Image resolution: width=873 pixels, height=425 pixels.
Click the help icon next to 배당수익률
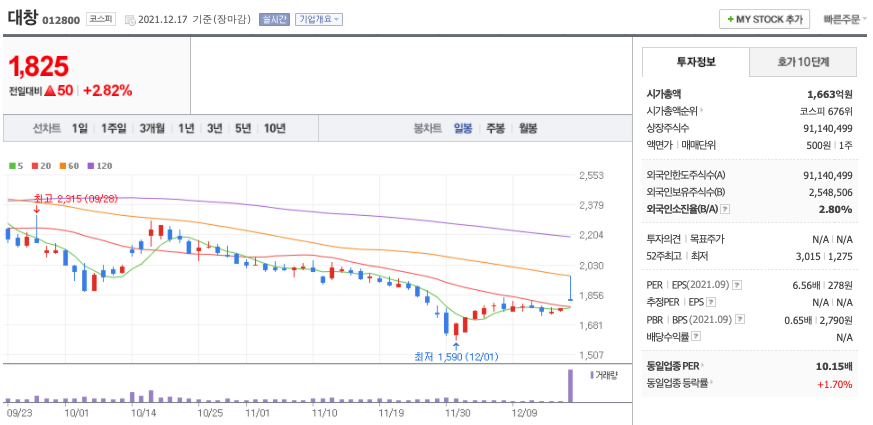[x=696, y=336]
